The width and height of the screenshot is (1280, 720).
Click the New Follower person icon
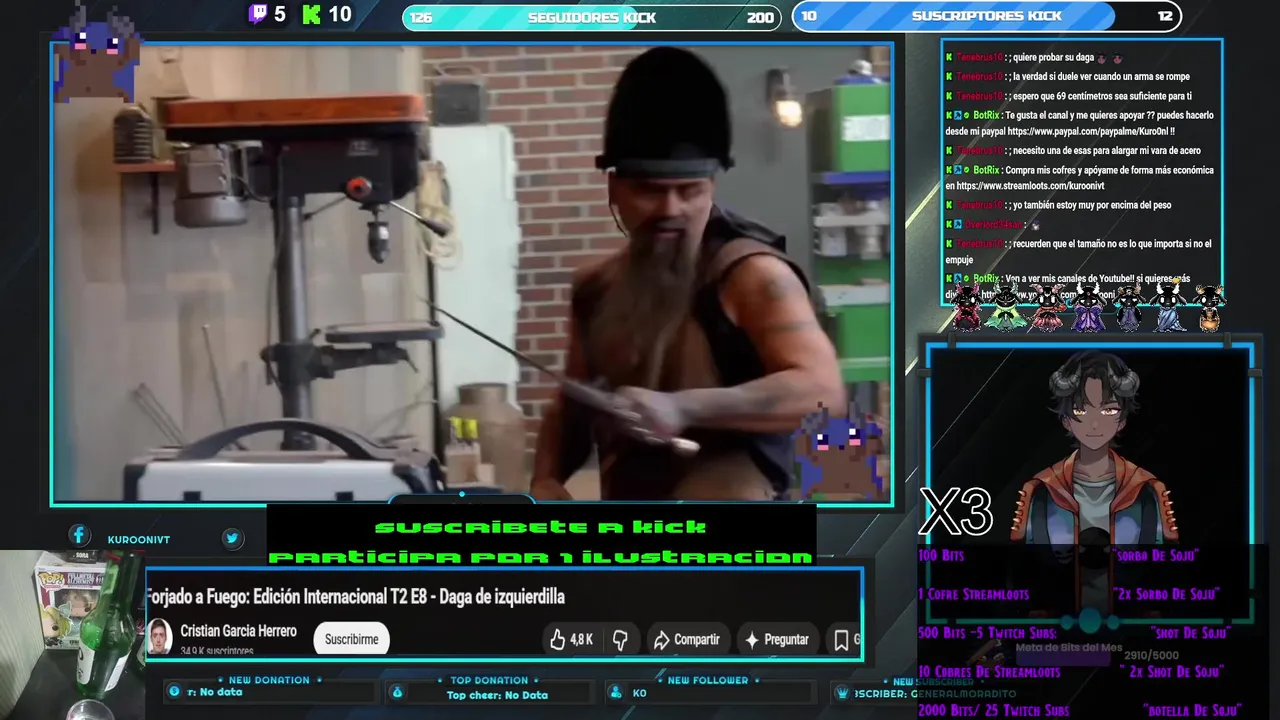[618, 692]
